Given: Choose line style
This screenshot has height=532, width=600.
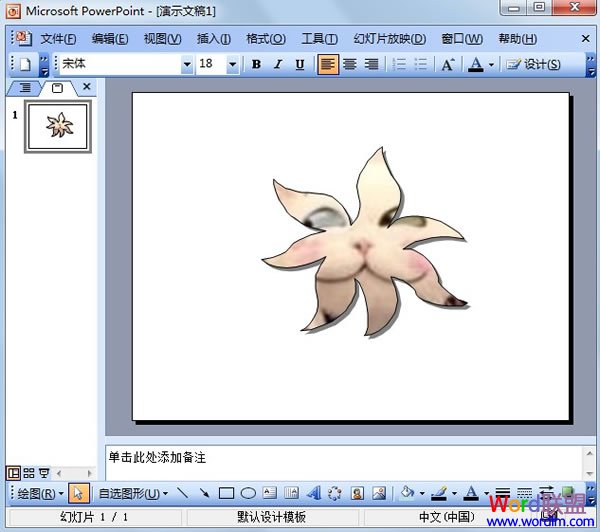Looking at the screenshot, I should pos(502,493).
